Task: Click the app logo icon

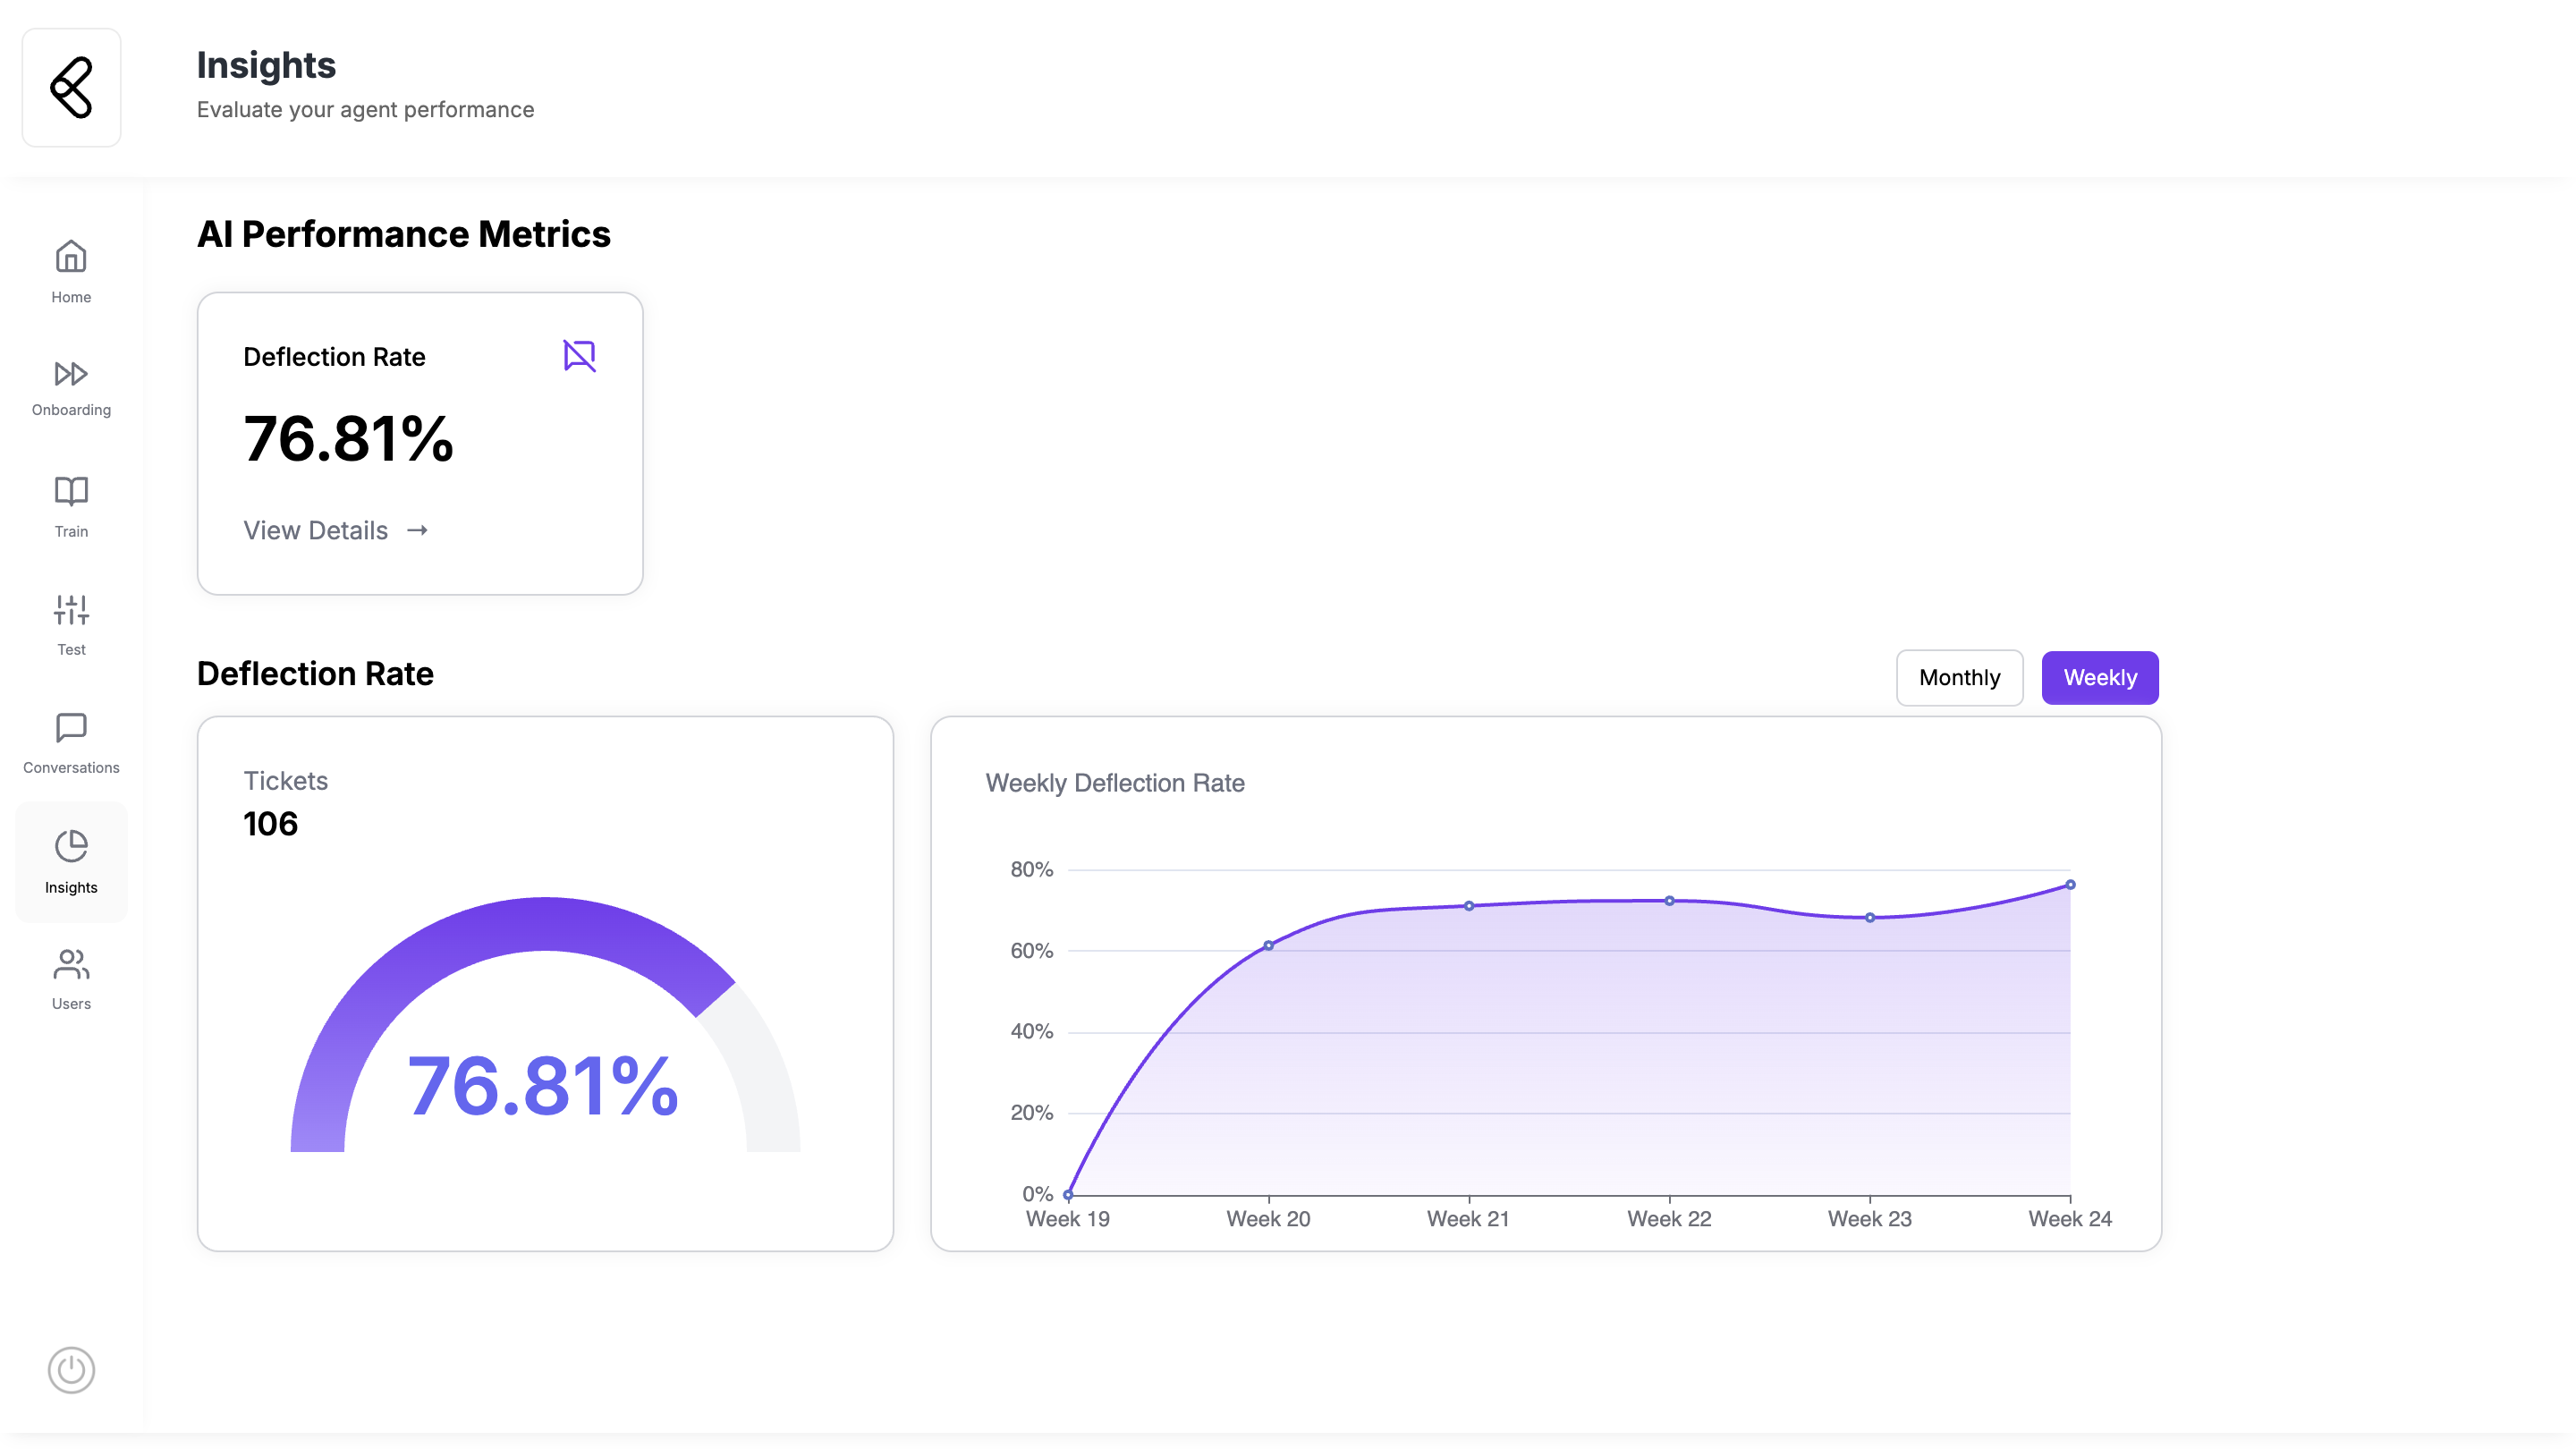Action: [x=71, y=88]
